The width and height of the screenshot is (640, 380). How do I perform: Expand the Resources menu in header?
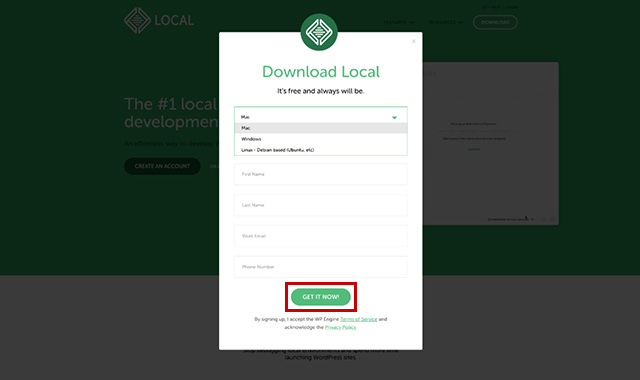click(446, 22)
